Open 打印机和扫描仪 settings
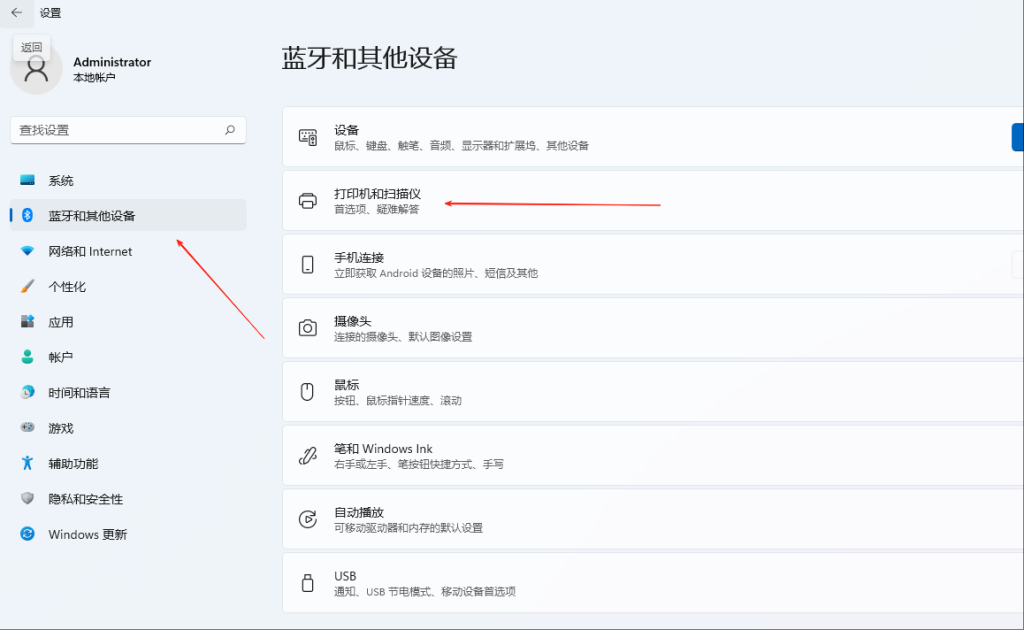The width and height of the screenshot is (1024, 630). 653,200
